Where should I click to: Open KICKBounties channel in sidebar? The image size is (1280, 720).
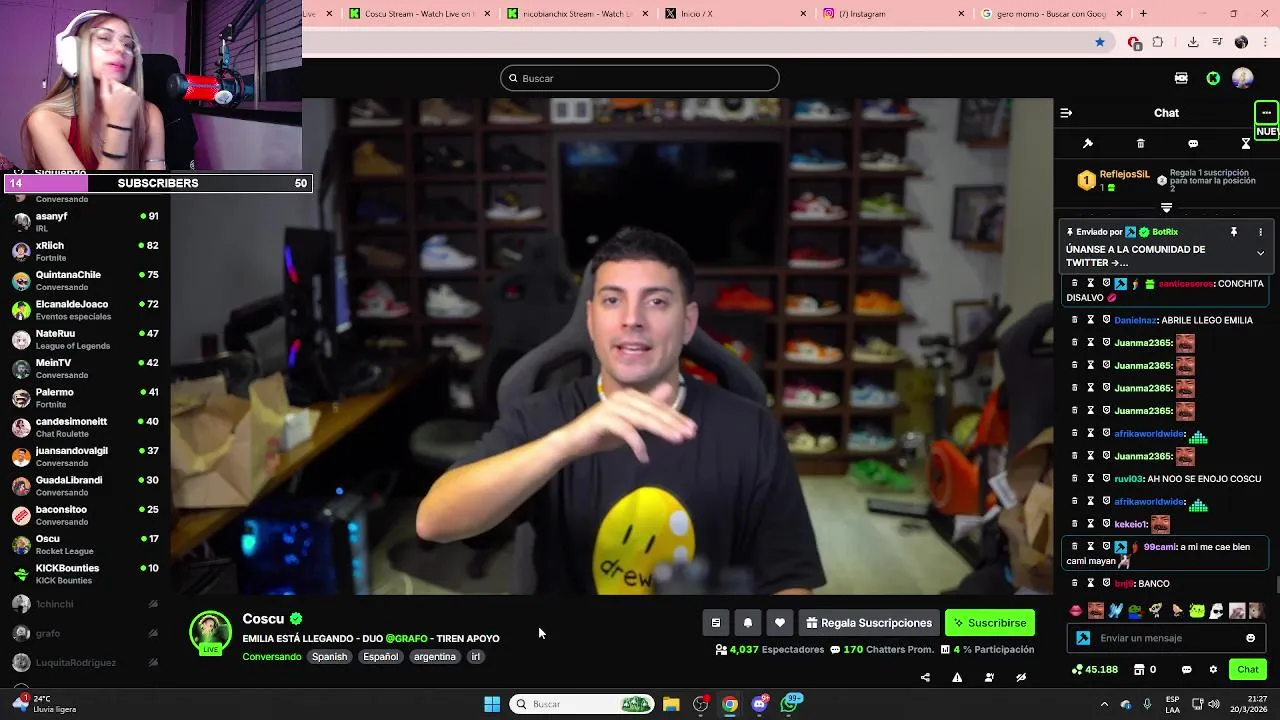85,574
